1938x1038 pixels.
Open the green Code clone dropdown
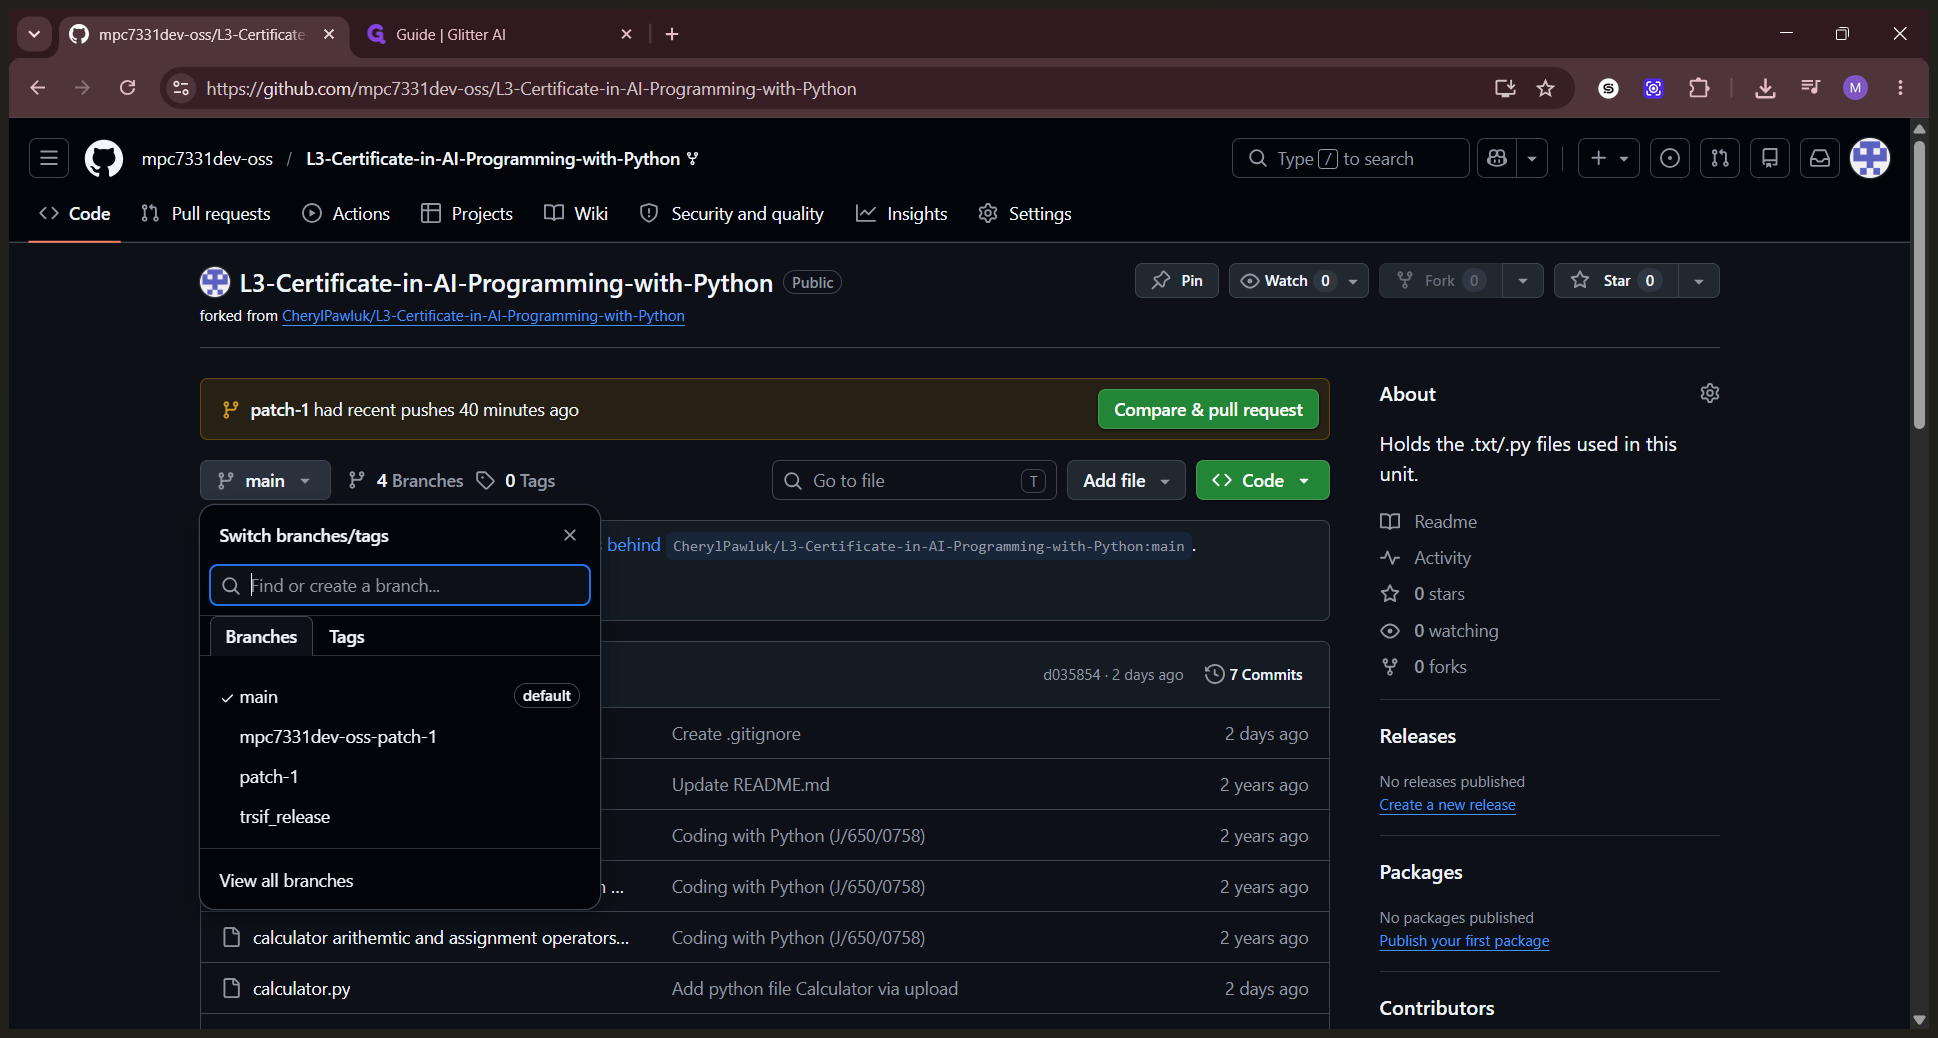[1262, 480]
